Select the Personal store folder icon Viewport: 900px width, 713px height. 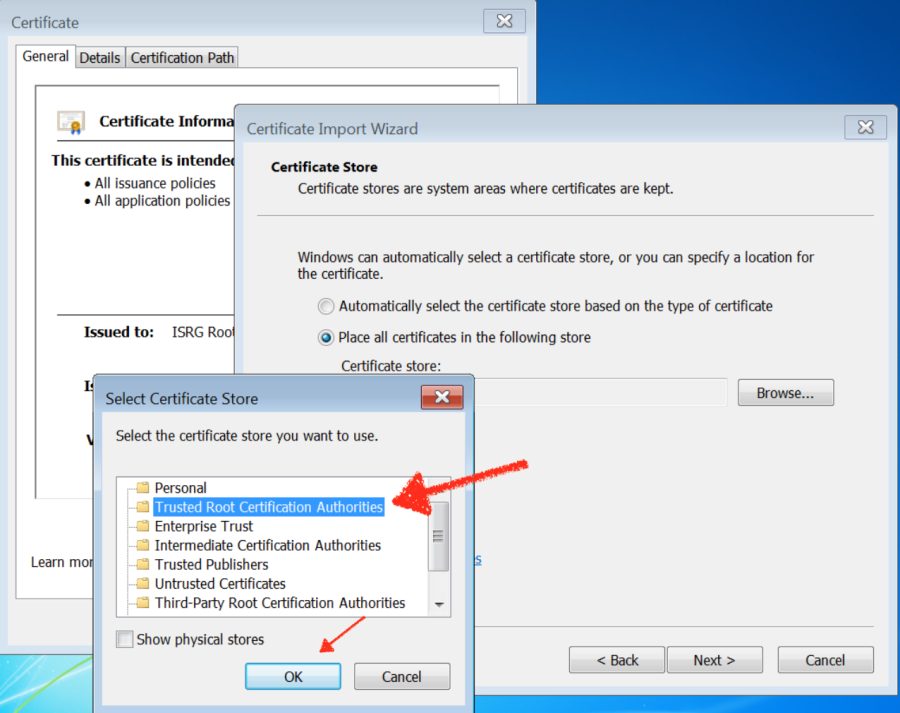tap(141, 488)
